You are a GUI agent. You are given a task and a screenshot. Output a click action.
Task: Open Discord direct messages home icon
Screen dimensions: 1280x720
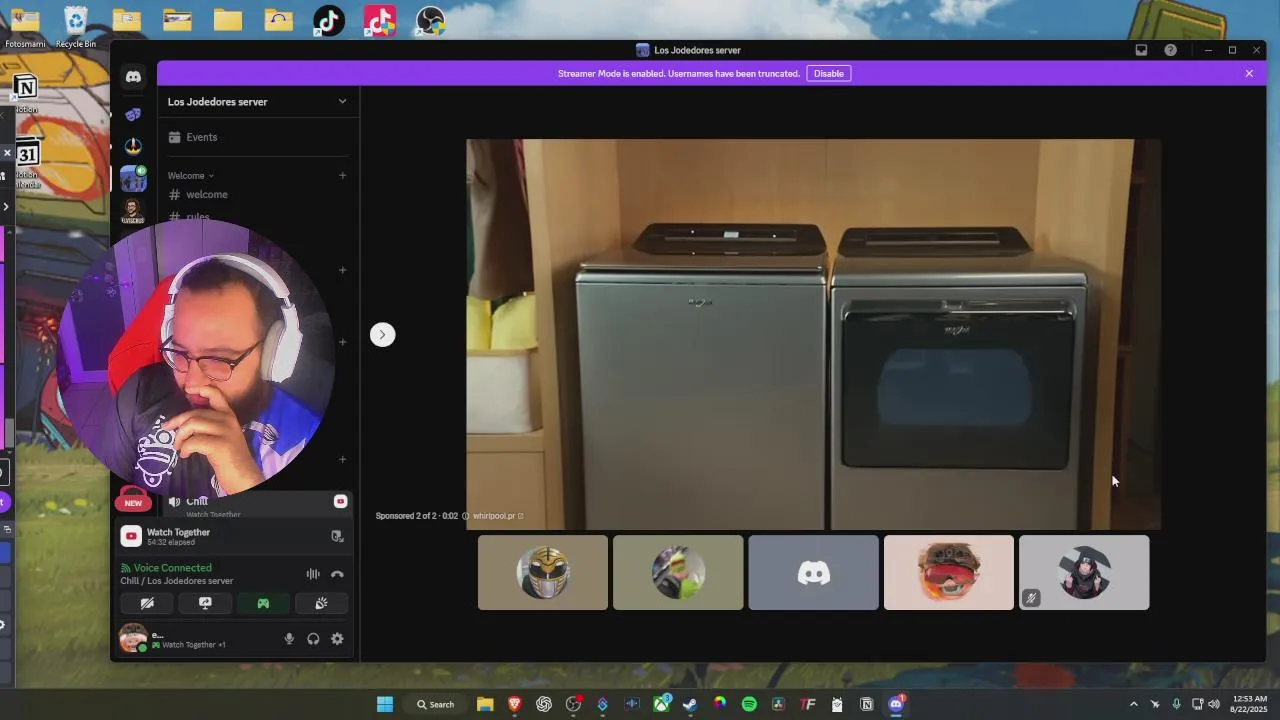point(133,77)
